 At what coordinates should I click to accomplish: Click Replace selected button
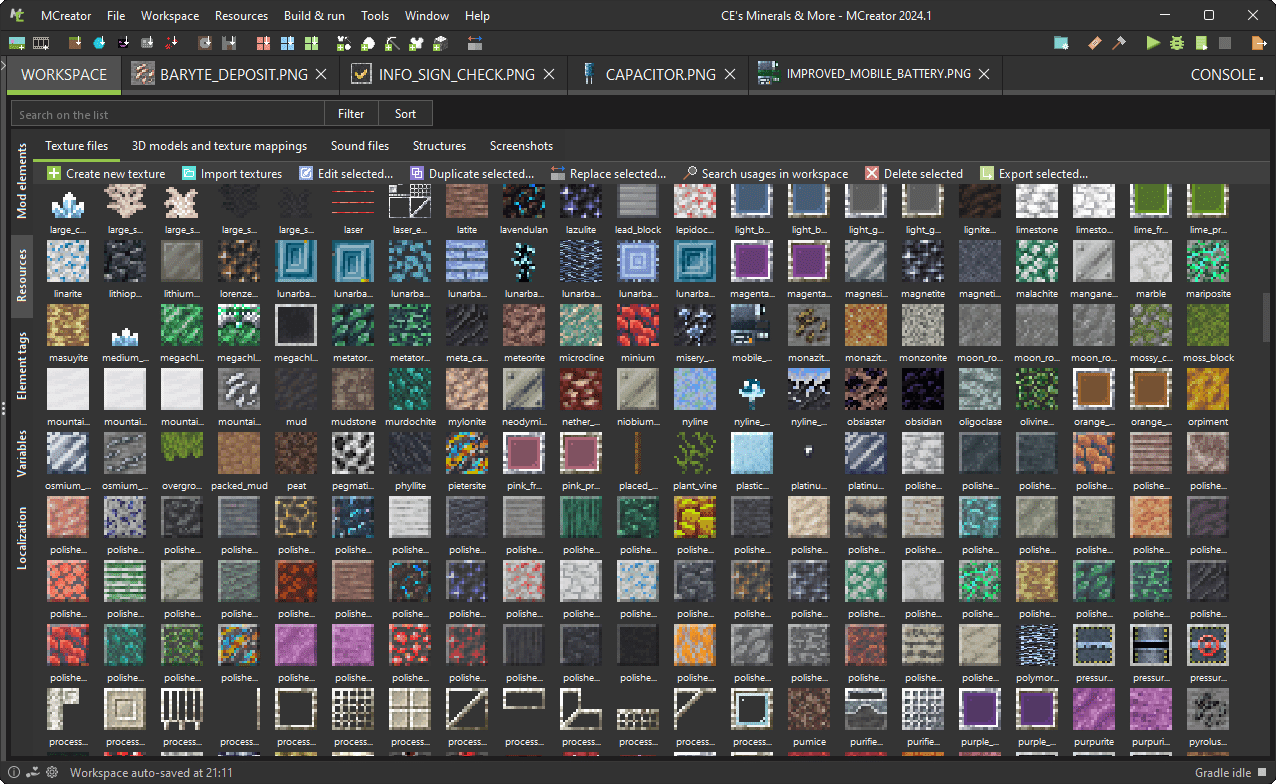coord(608,173)
